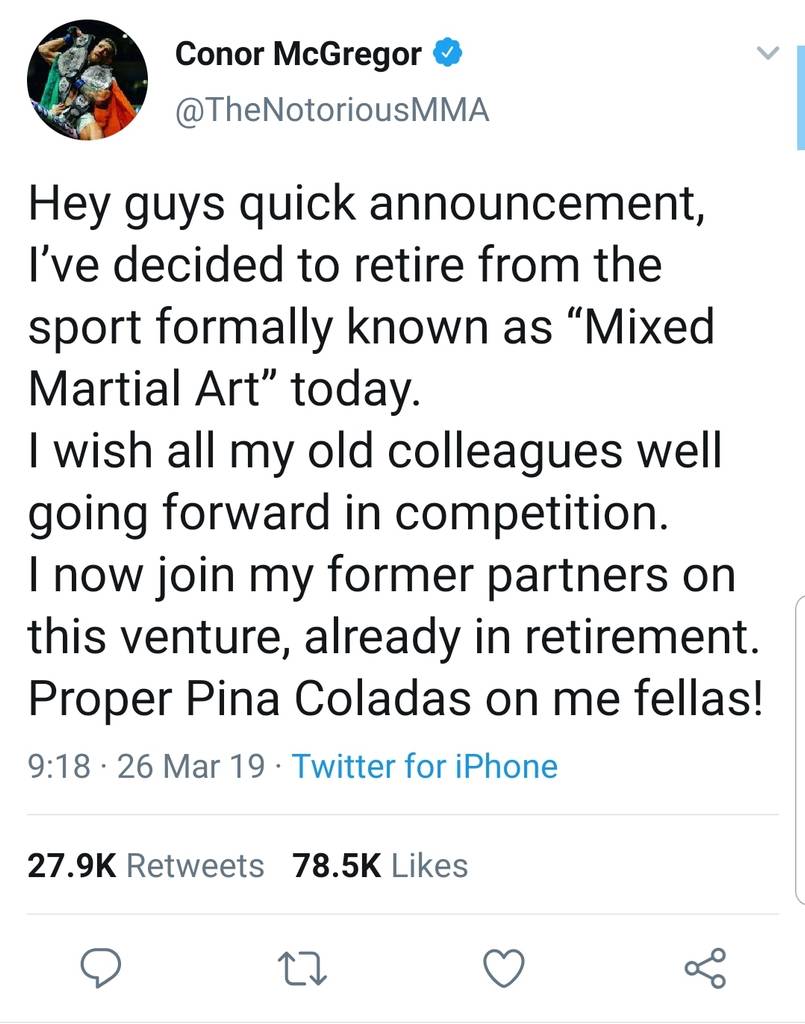
Task: Visit the @TheNotoriousMMA handle
Action: (x=332, y=109)
